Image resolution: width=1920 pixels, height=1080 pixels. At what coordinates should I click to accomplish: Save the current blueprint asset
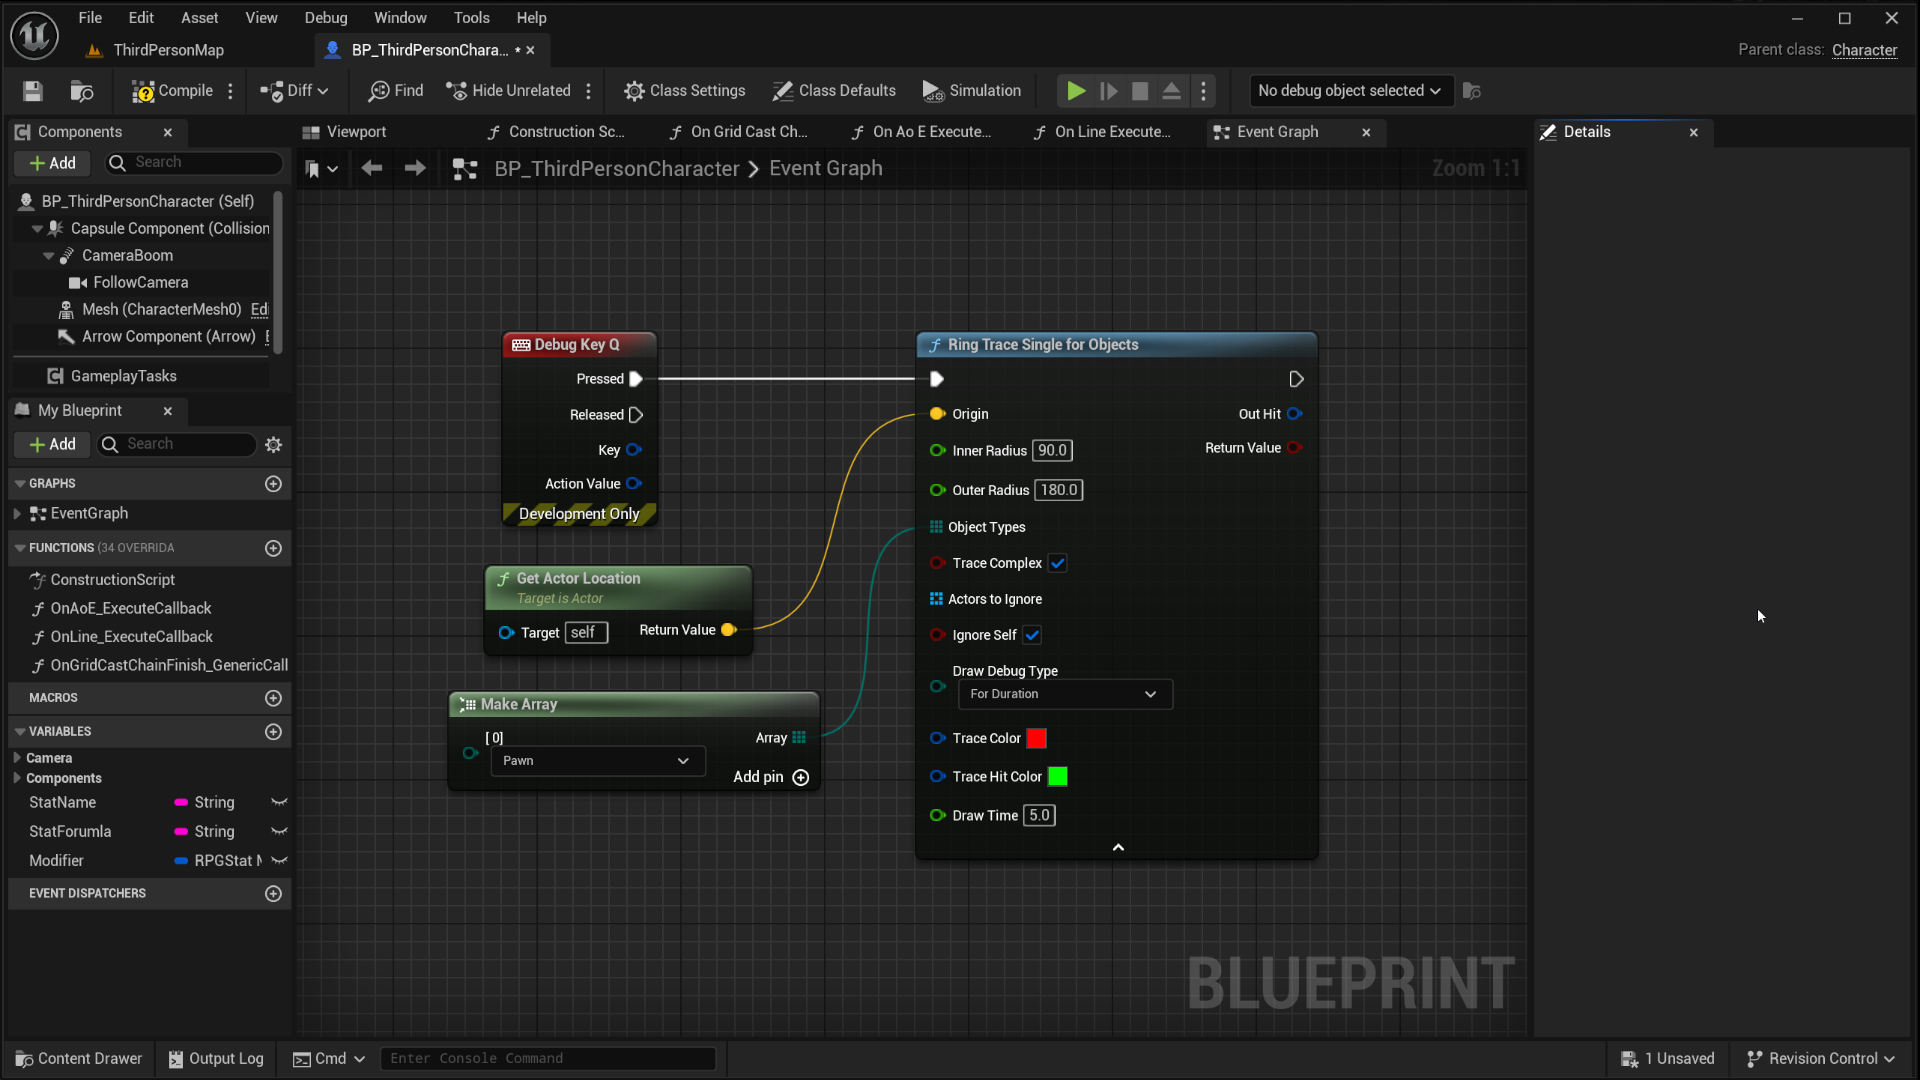[x=33, y=91]
